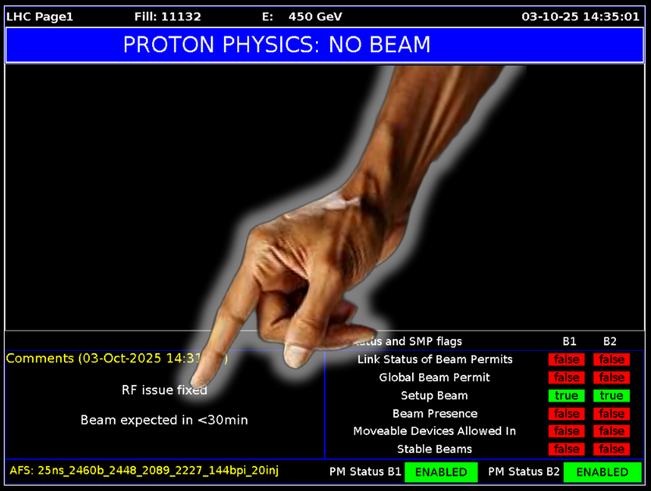This screenshot has width=651, height=491.
Task: Click 'Beam expected in <30min' message
Action: coord(164,420)
